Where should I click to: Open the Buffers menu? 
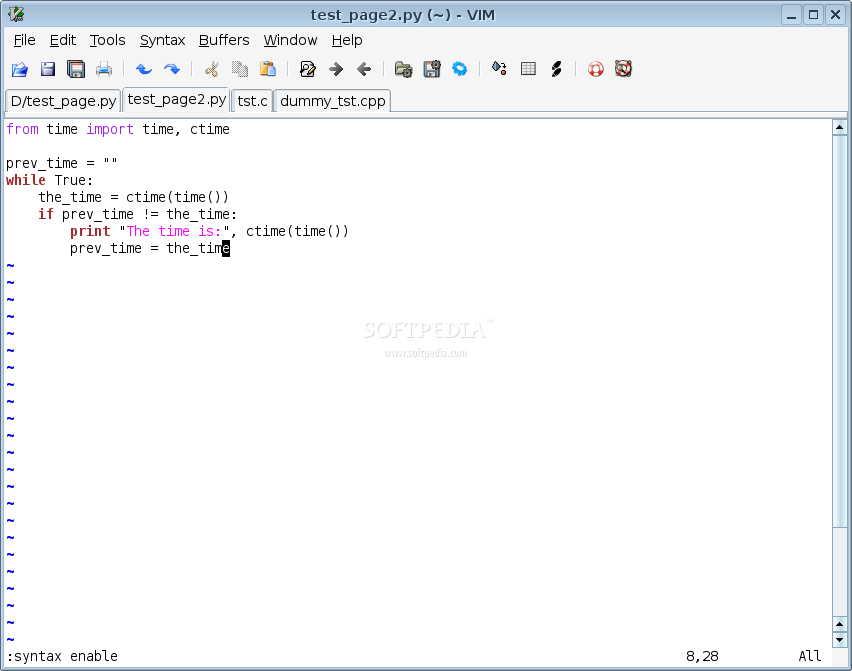pos(224,40)
